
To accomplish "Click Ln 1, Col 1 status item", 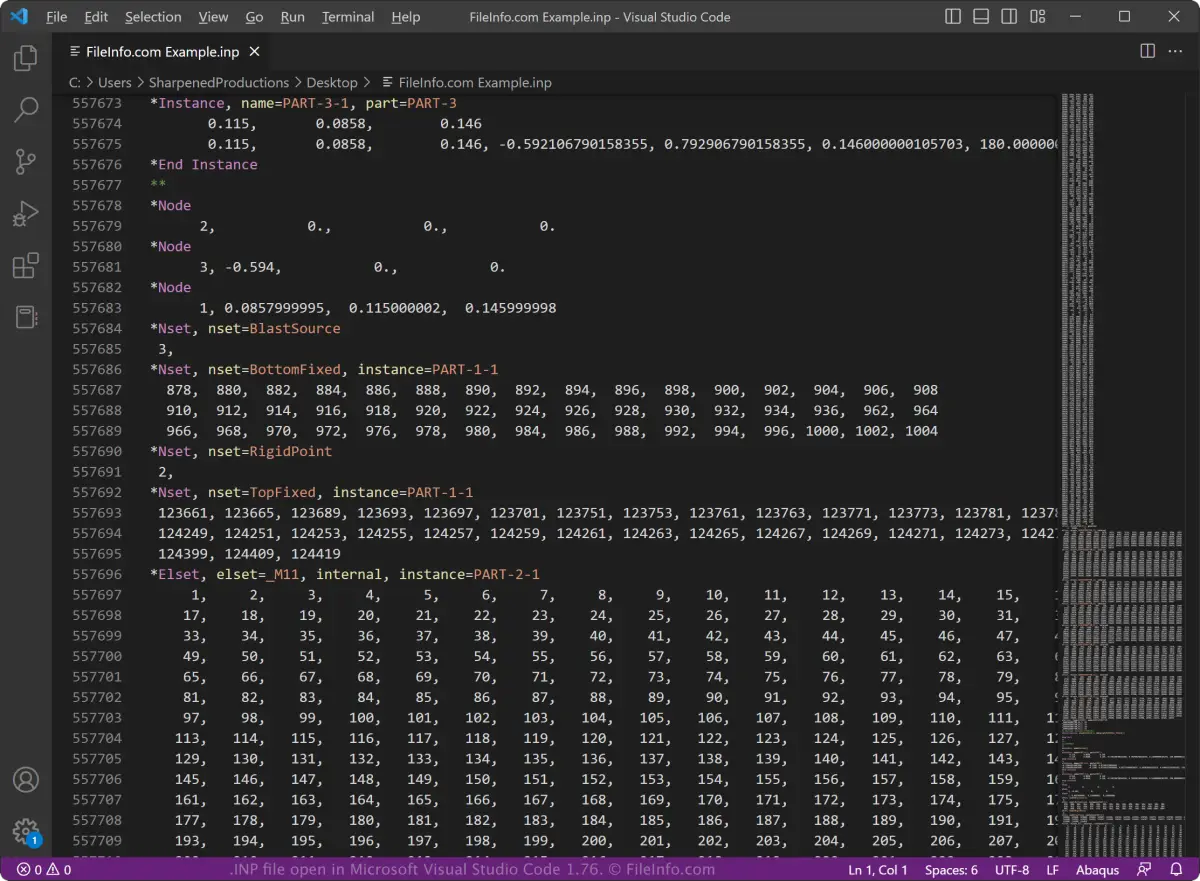I will (x=878, y=870).
